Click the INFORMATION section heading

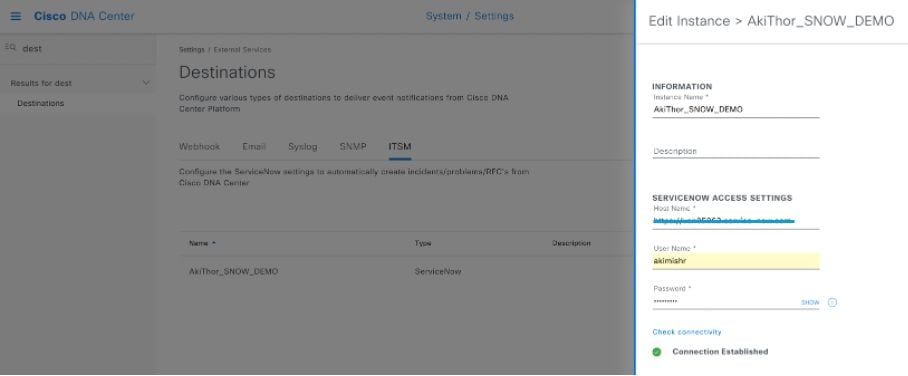point(682,87)
